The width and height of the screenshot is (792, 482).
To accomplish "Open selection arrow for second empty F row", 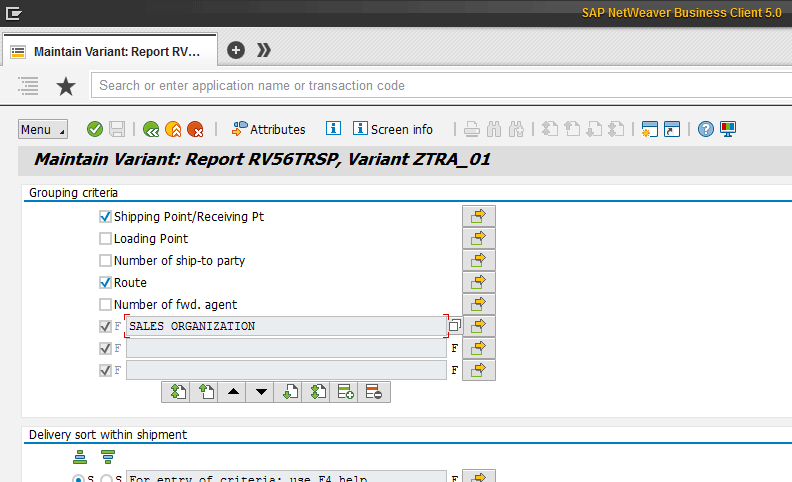I will [478, 348].
